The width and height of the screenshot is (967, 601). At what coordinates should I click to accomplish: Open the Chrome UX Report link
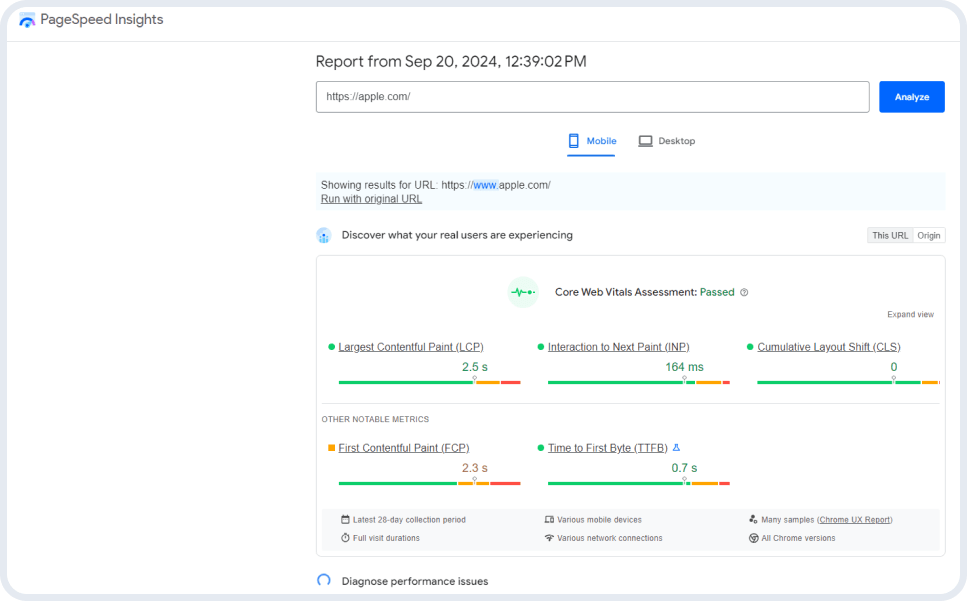pyautogui.click(x=855, y=520)
